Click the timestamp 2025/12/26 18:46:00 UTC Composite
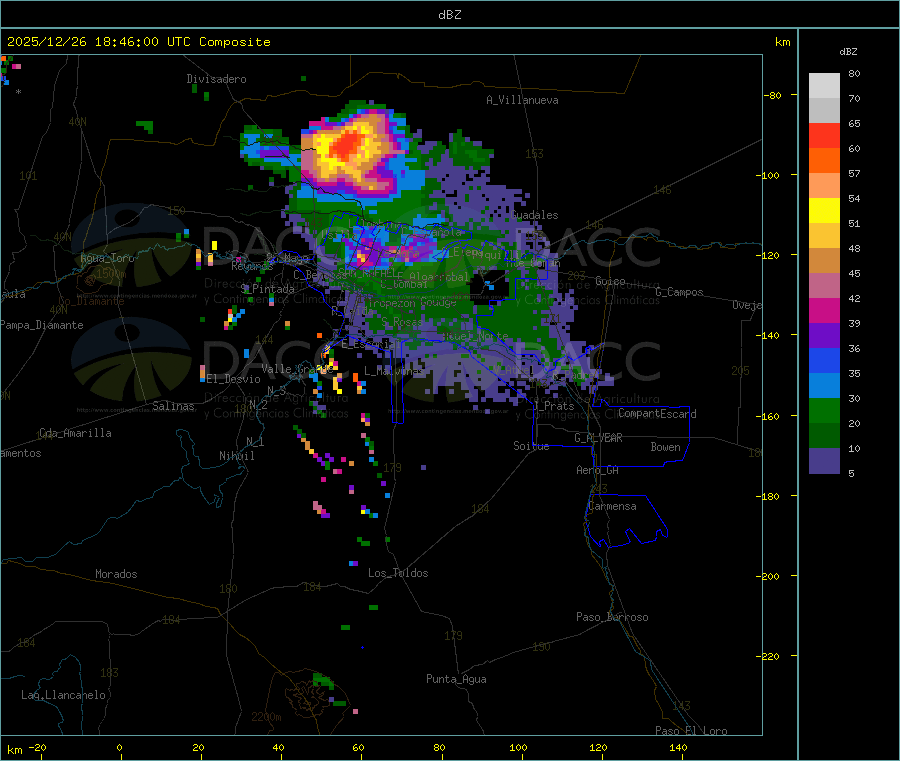Screen dimensions: 900x761 [x=138, y=42]
